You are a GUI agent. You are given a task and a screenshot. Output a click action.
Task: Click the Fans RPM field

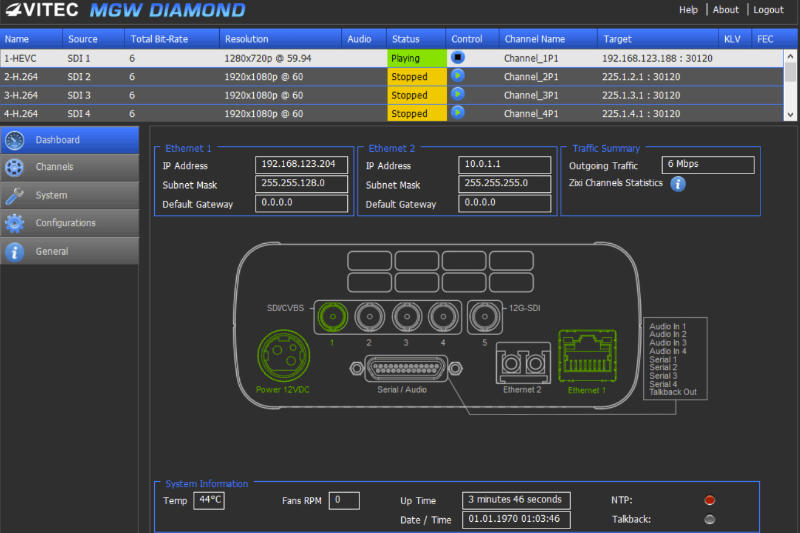344,500
